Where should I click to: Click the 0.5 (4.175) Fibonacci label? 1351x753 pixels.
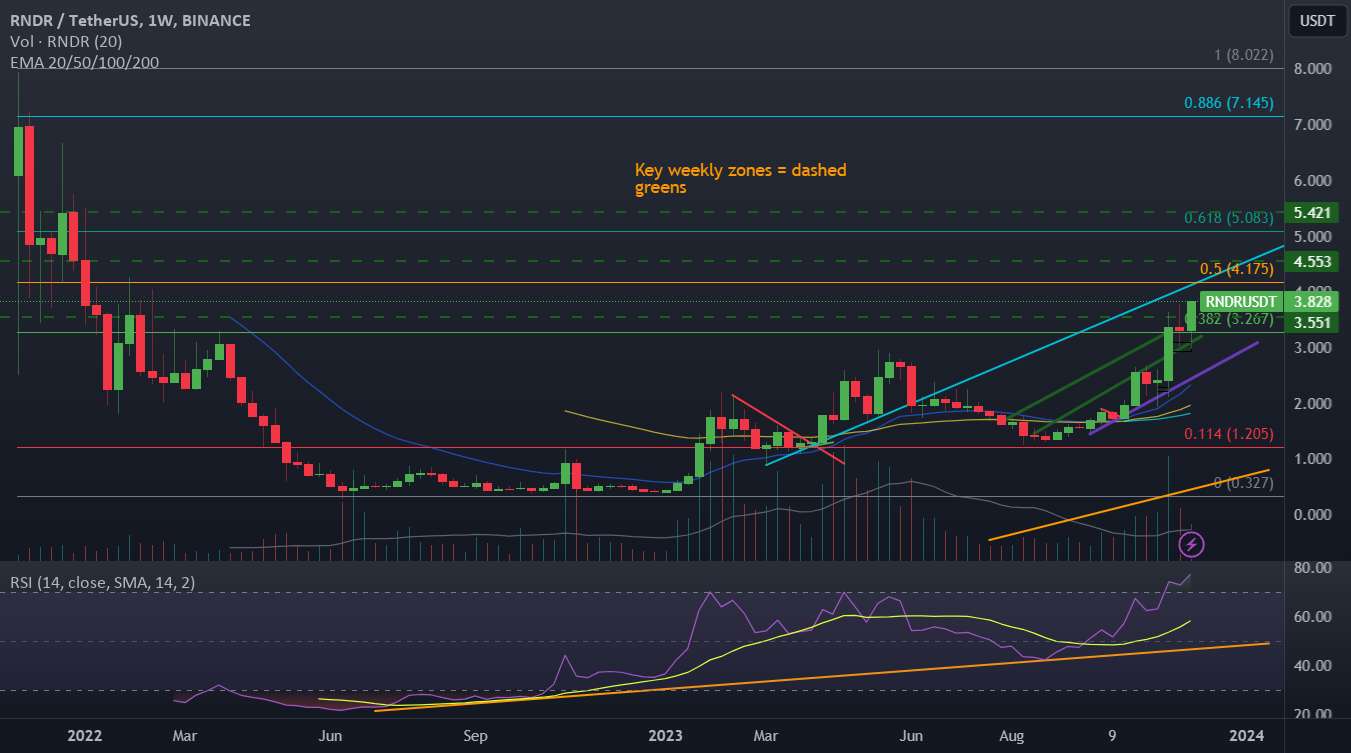pos(1236,269)
